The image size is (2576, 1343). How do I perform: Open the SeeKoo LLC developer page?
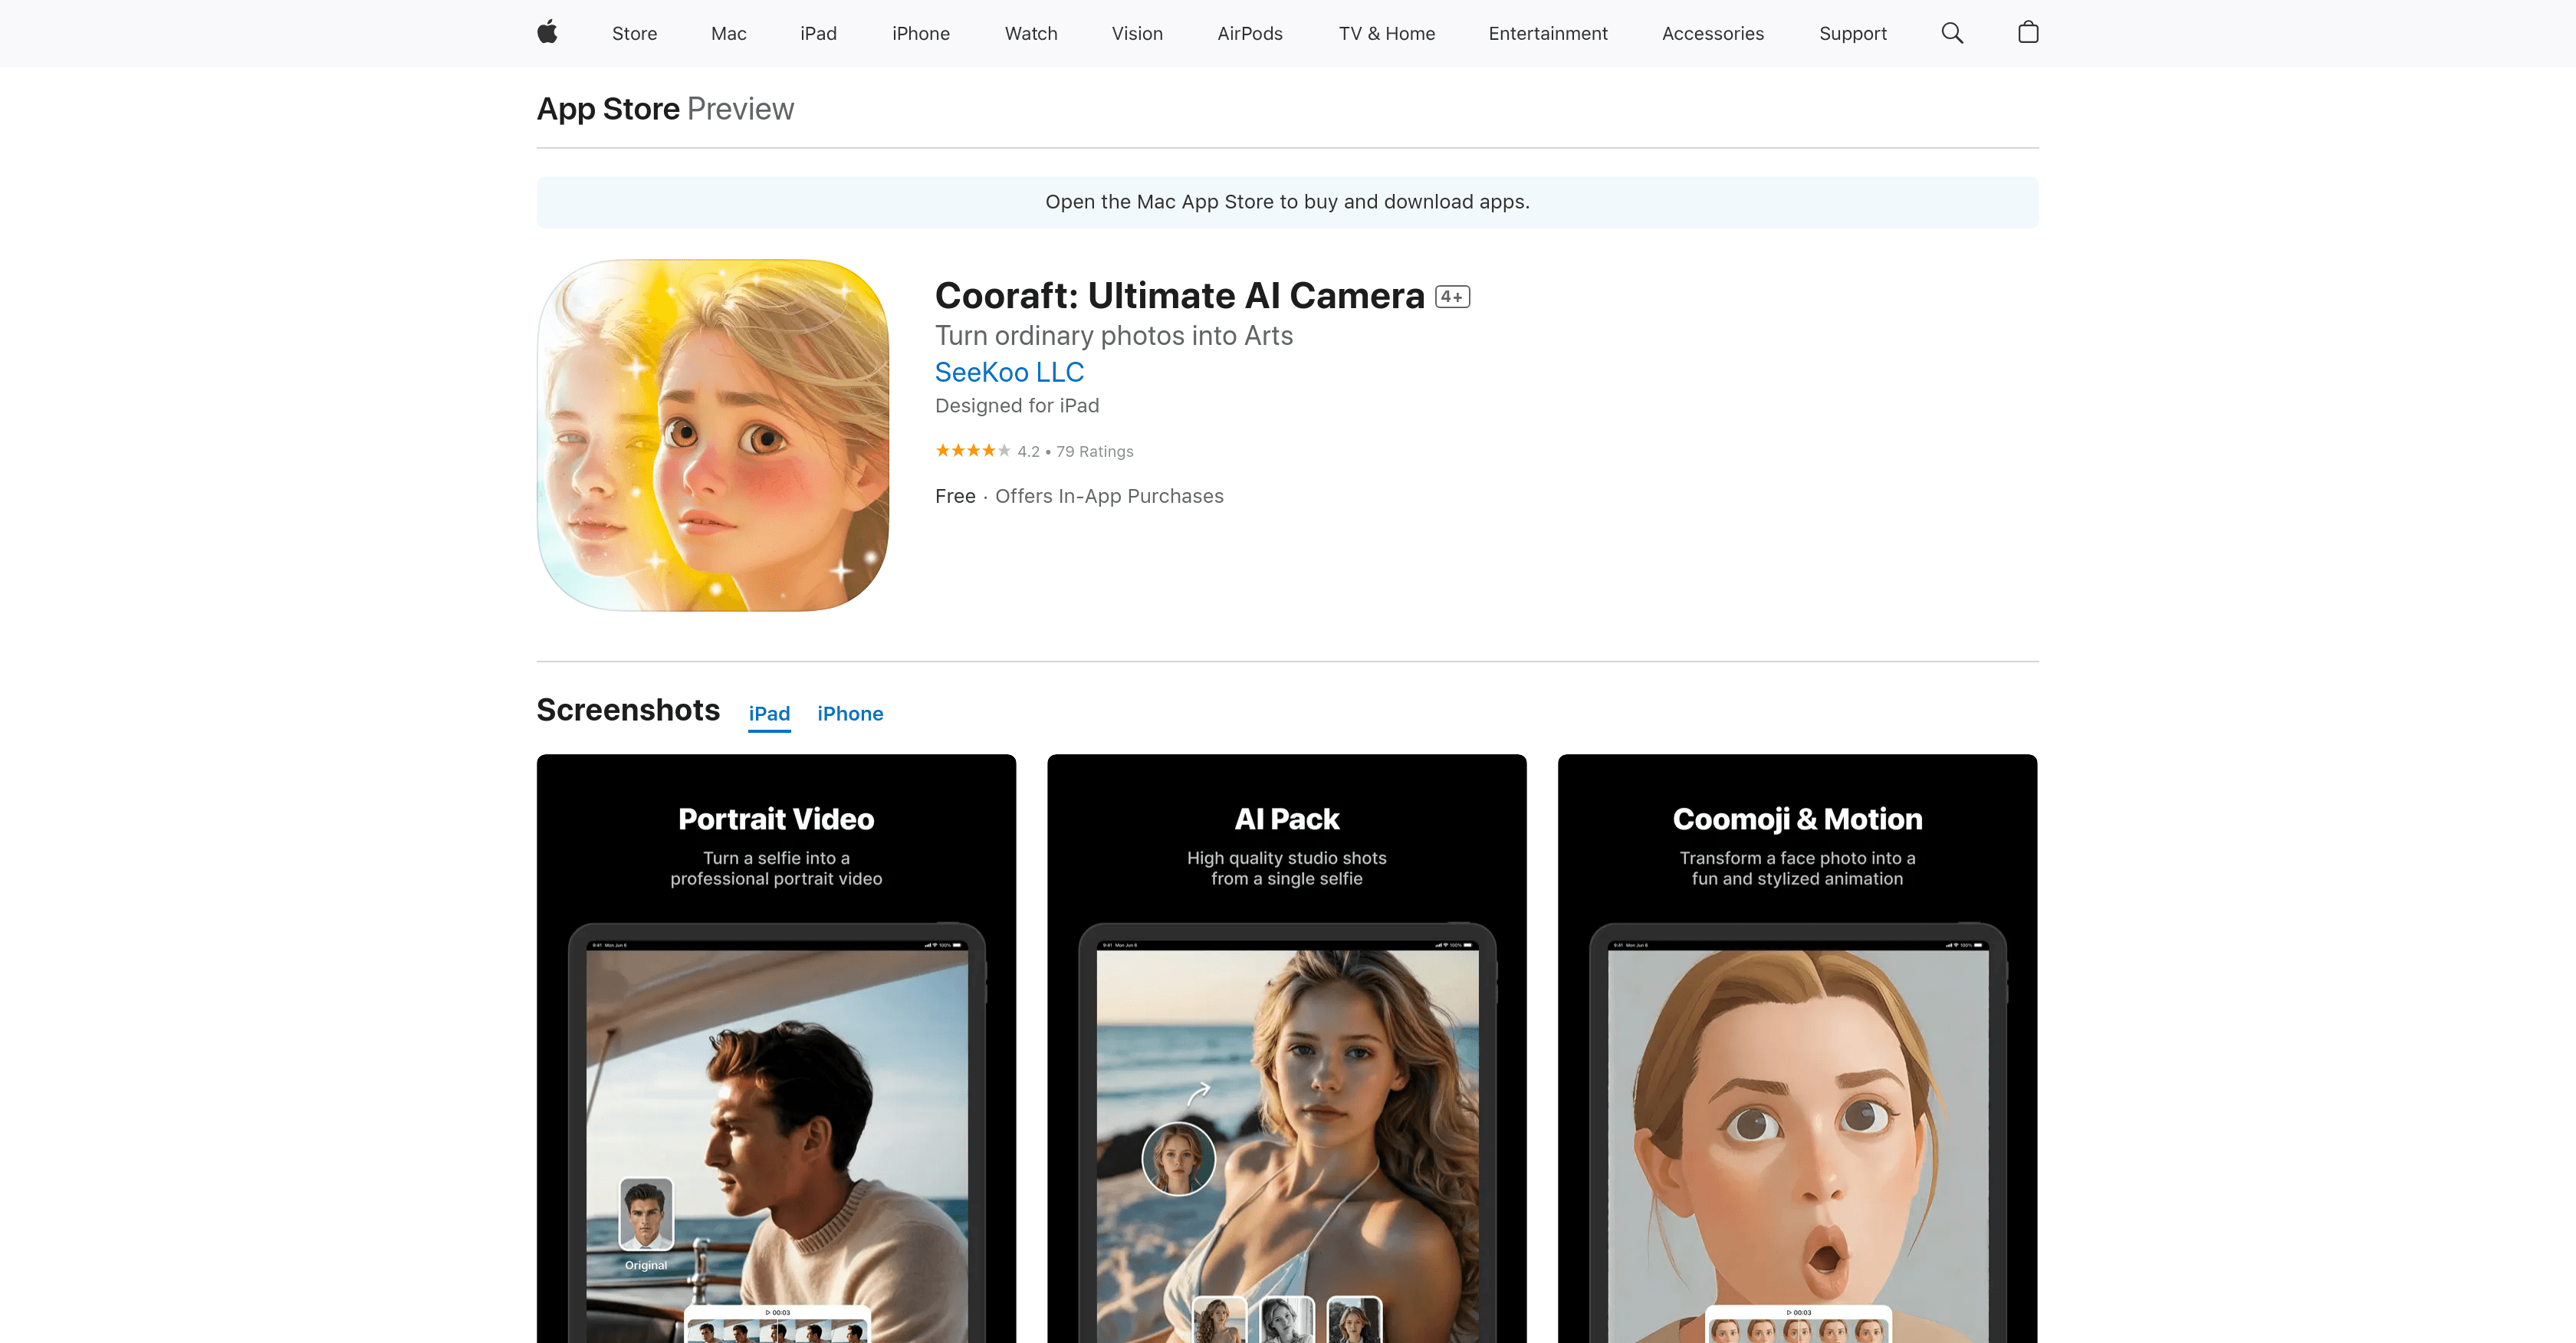1009,372
